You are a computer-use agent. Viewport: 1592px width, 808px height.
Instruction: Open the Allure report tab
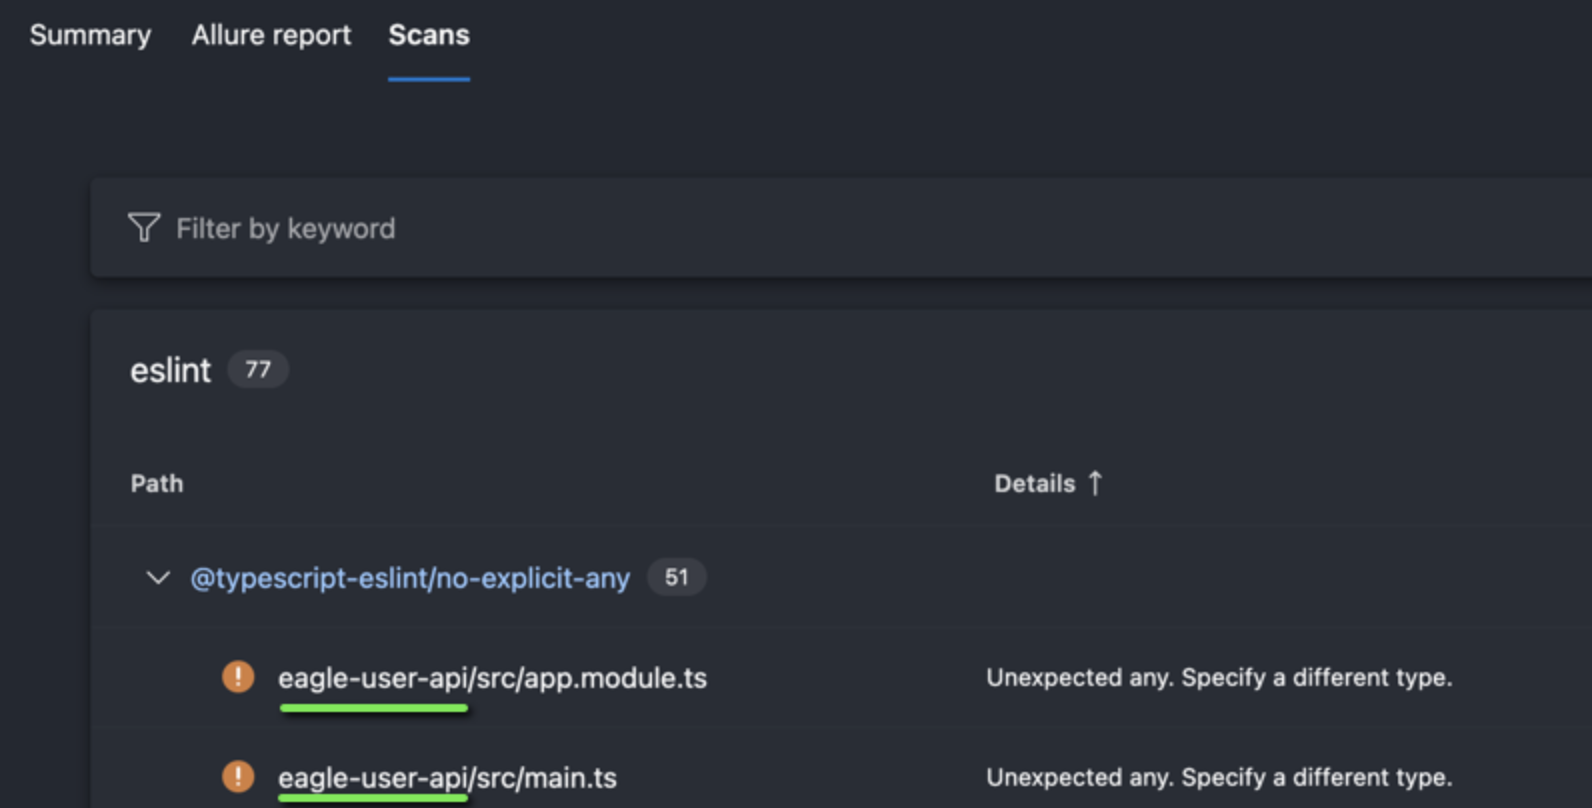point(271,35)
